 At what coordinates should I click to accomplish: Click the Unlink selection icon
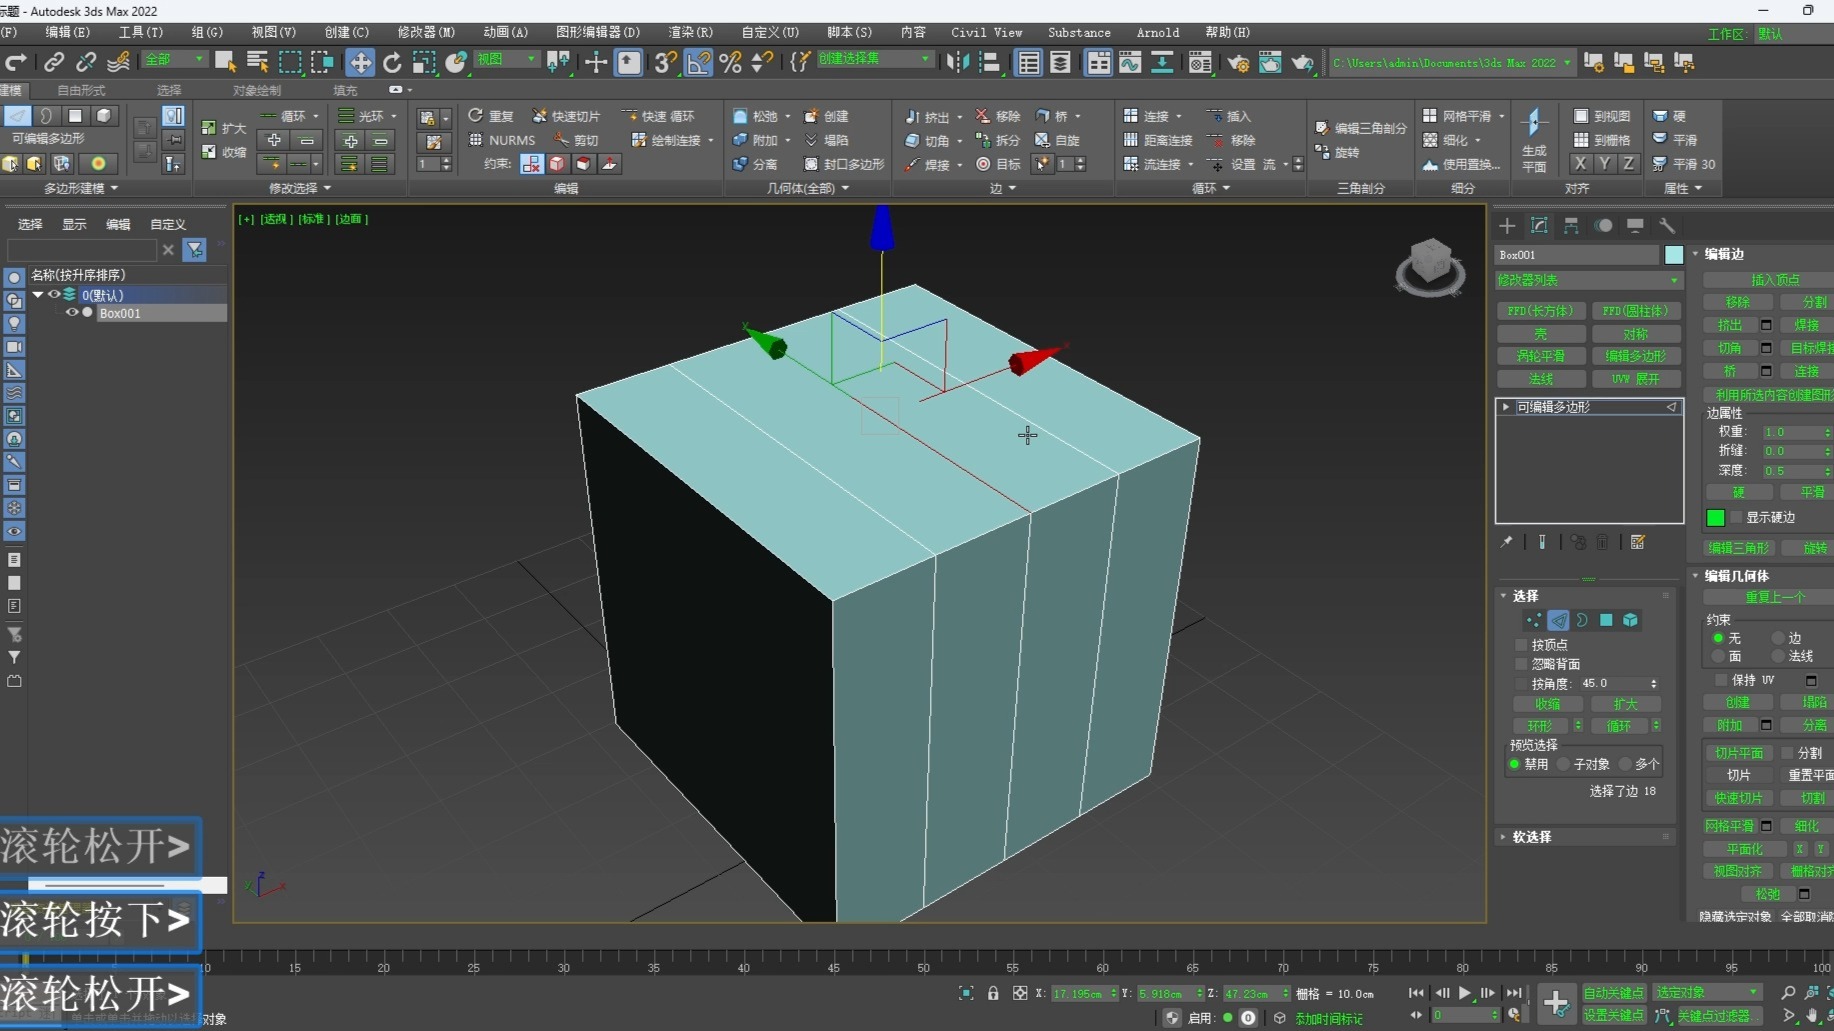86,62
